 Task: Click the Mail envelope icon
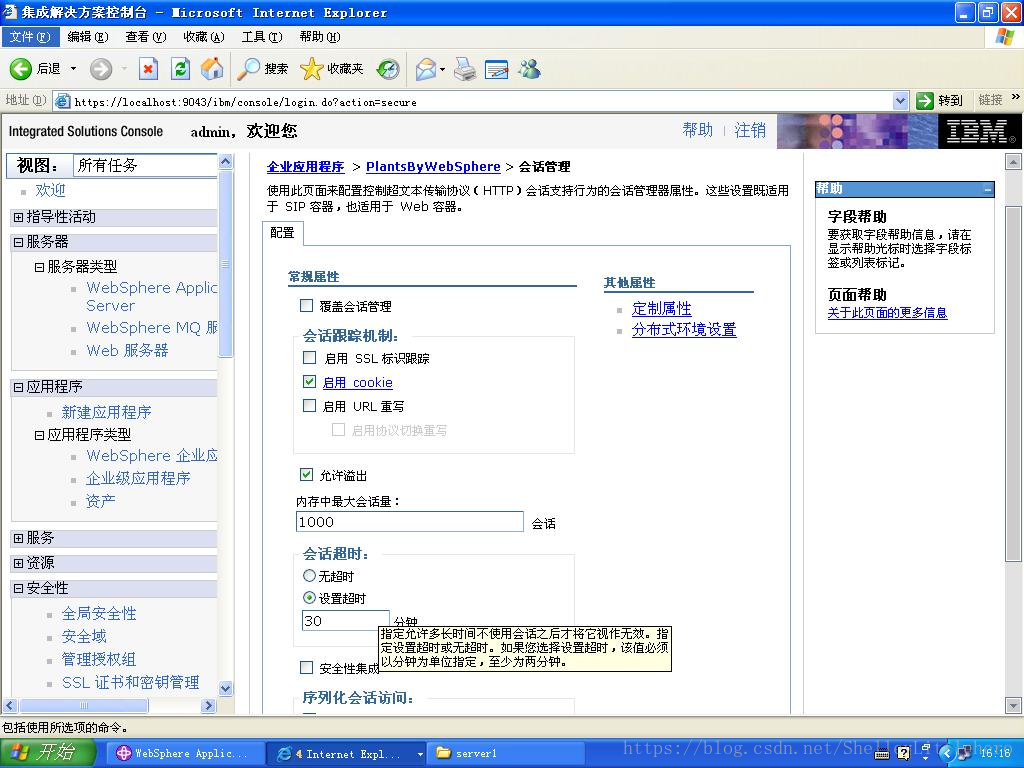426,69
